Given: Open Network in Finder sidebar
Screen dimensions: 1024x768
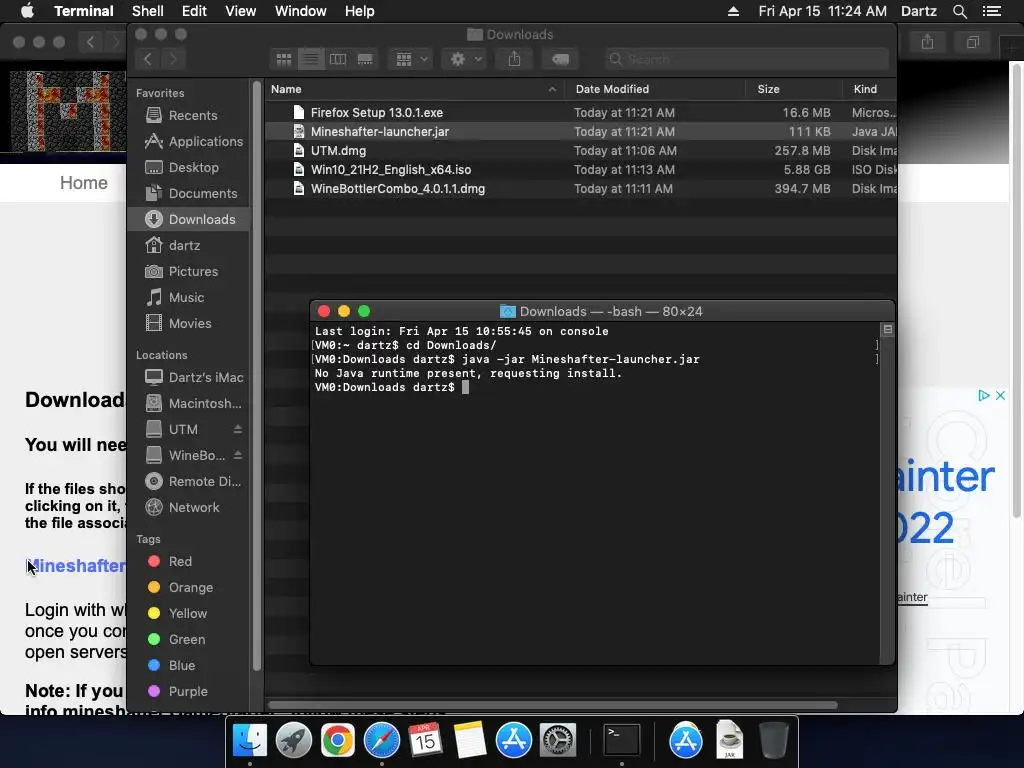Looking at the screenshot, I should coord(188,507).
